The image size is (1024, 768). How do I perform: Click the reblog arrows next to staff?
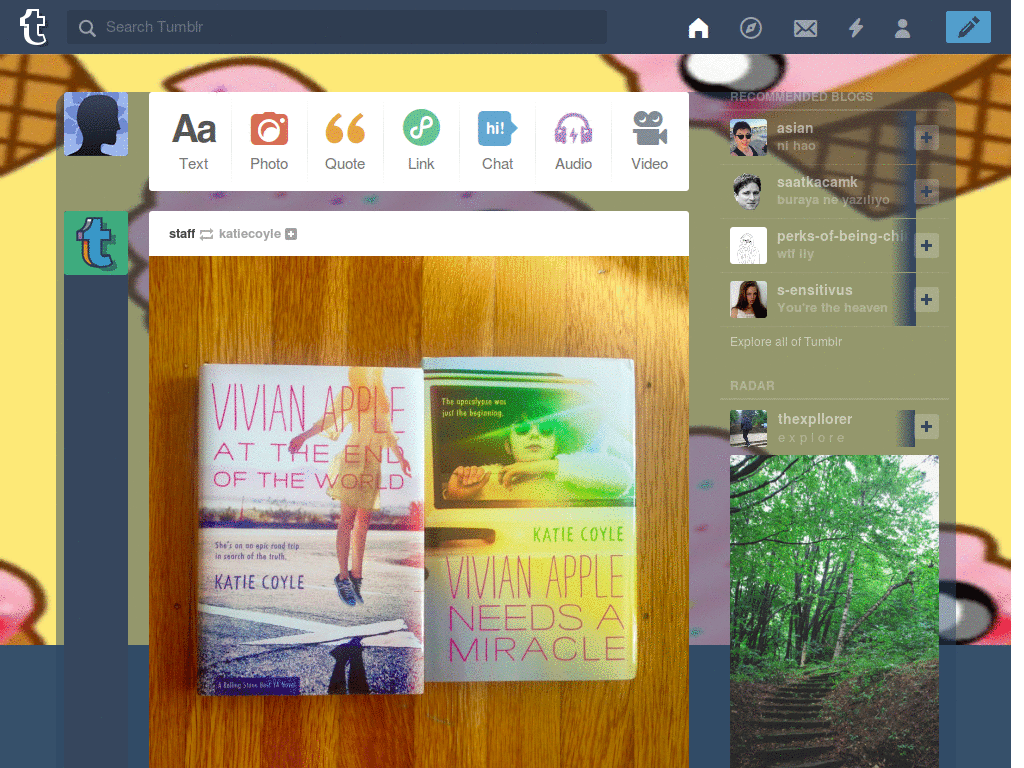coord(206,234)
